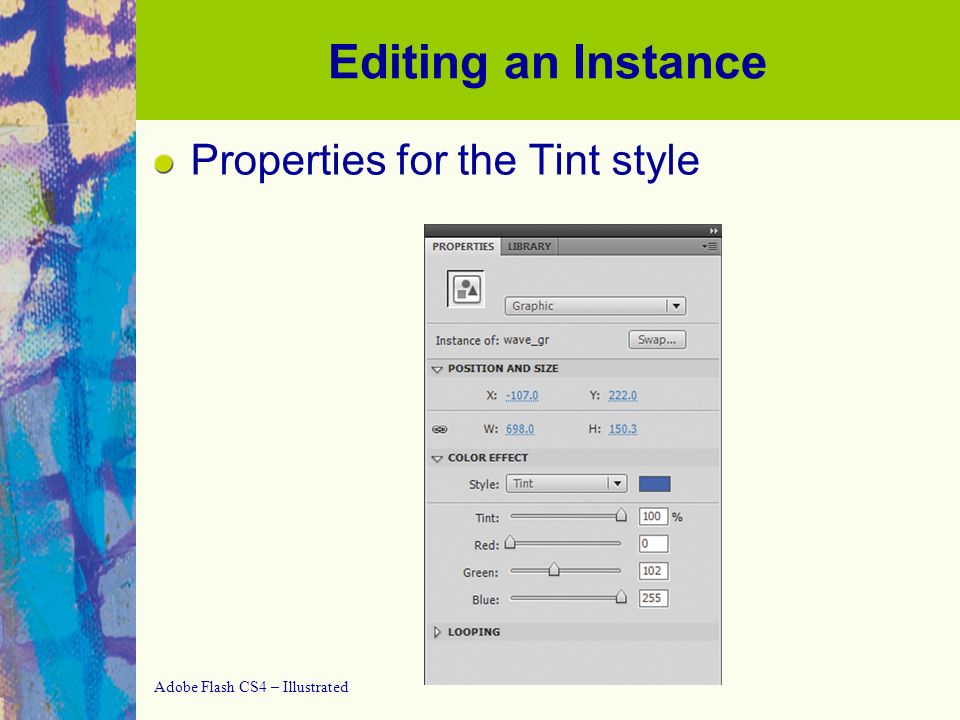Click the Blue slider handle
Image resolution: width=960 pixels, height=720 pixels.
(x=621, y=597)
